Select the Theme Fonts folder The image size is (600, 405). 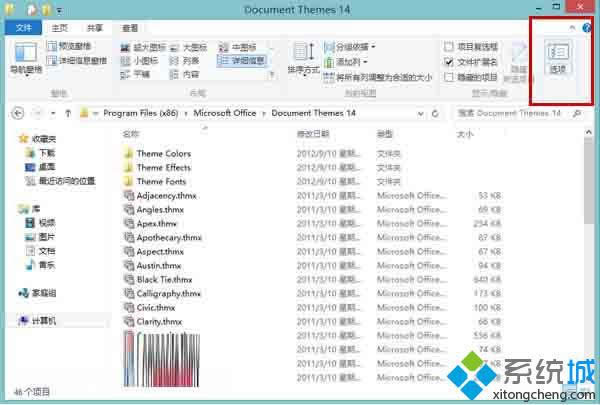point(155,181)
